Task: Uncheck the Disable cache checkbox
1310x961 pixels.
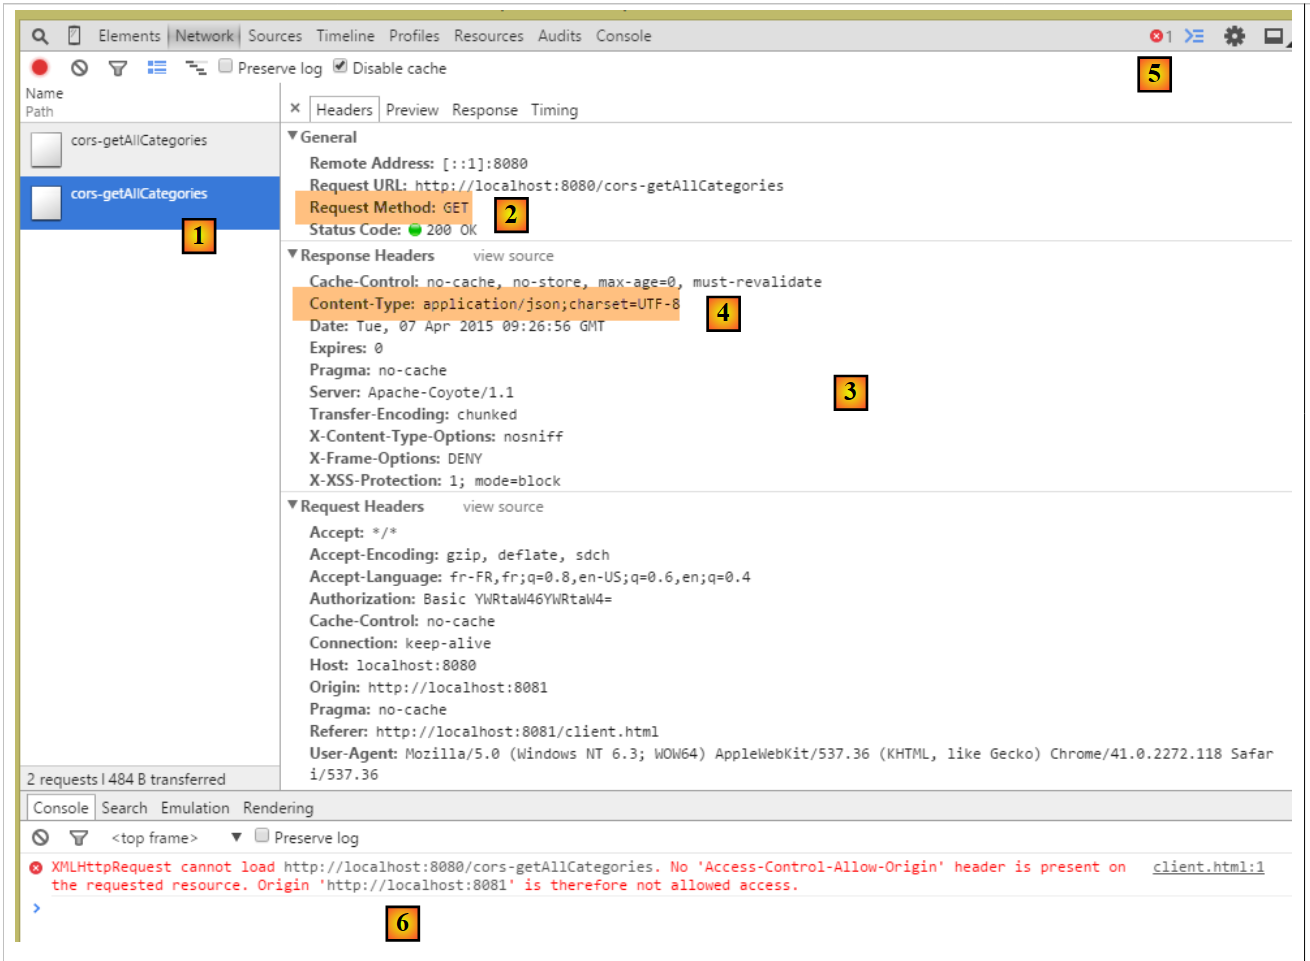Action: click(x=340, y=66)
